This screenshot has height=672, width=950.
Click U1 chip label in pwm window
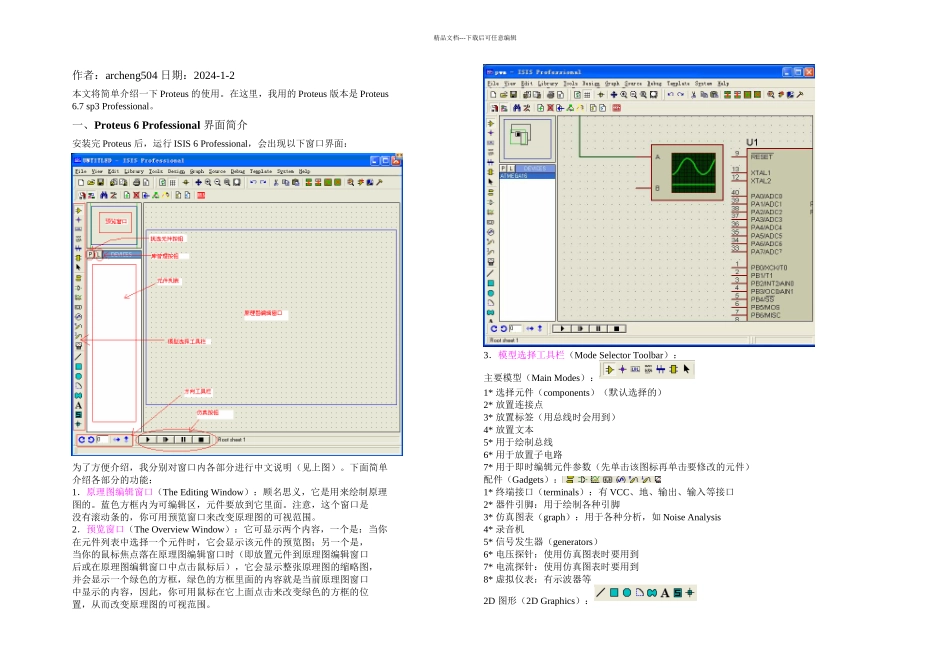coord(752,142)
